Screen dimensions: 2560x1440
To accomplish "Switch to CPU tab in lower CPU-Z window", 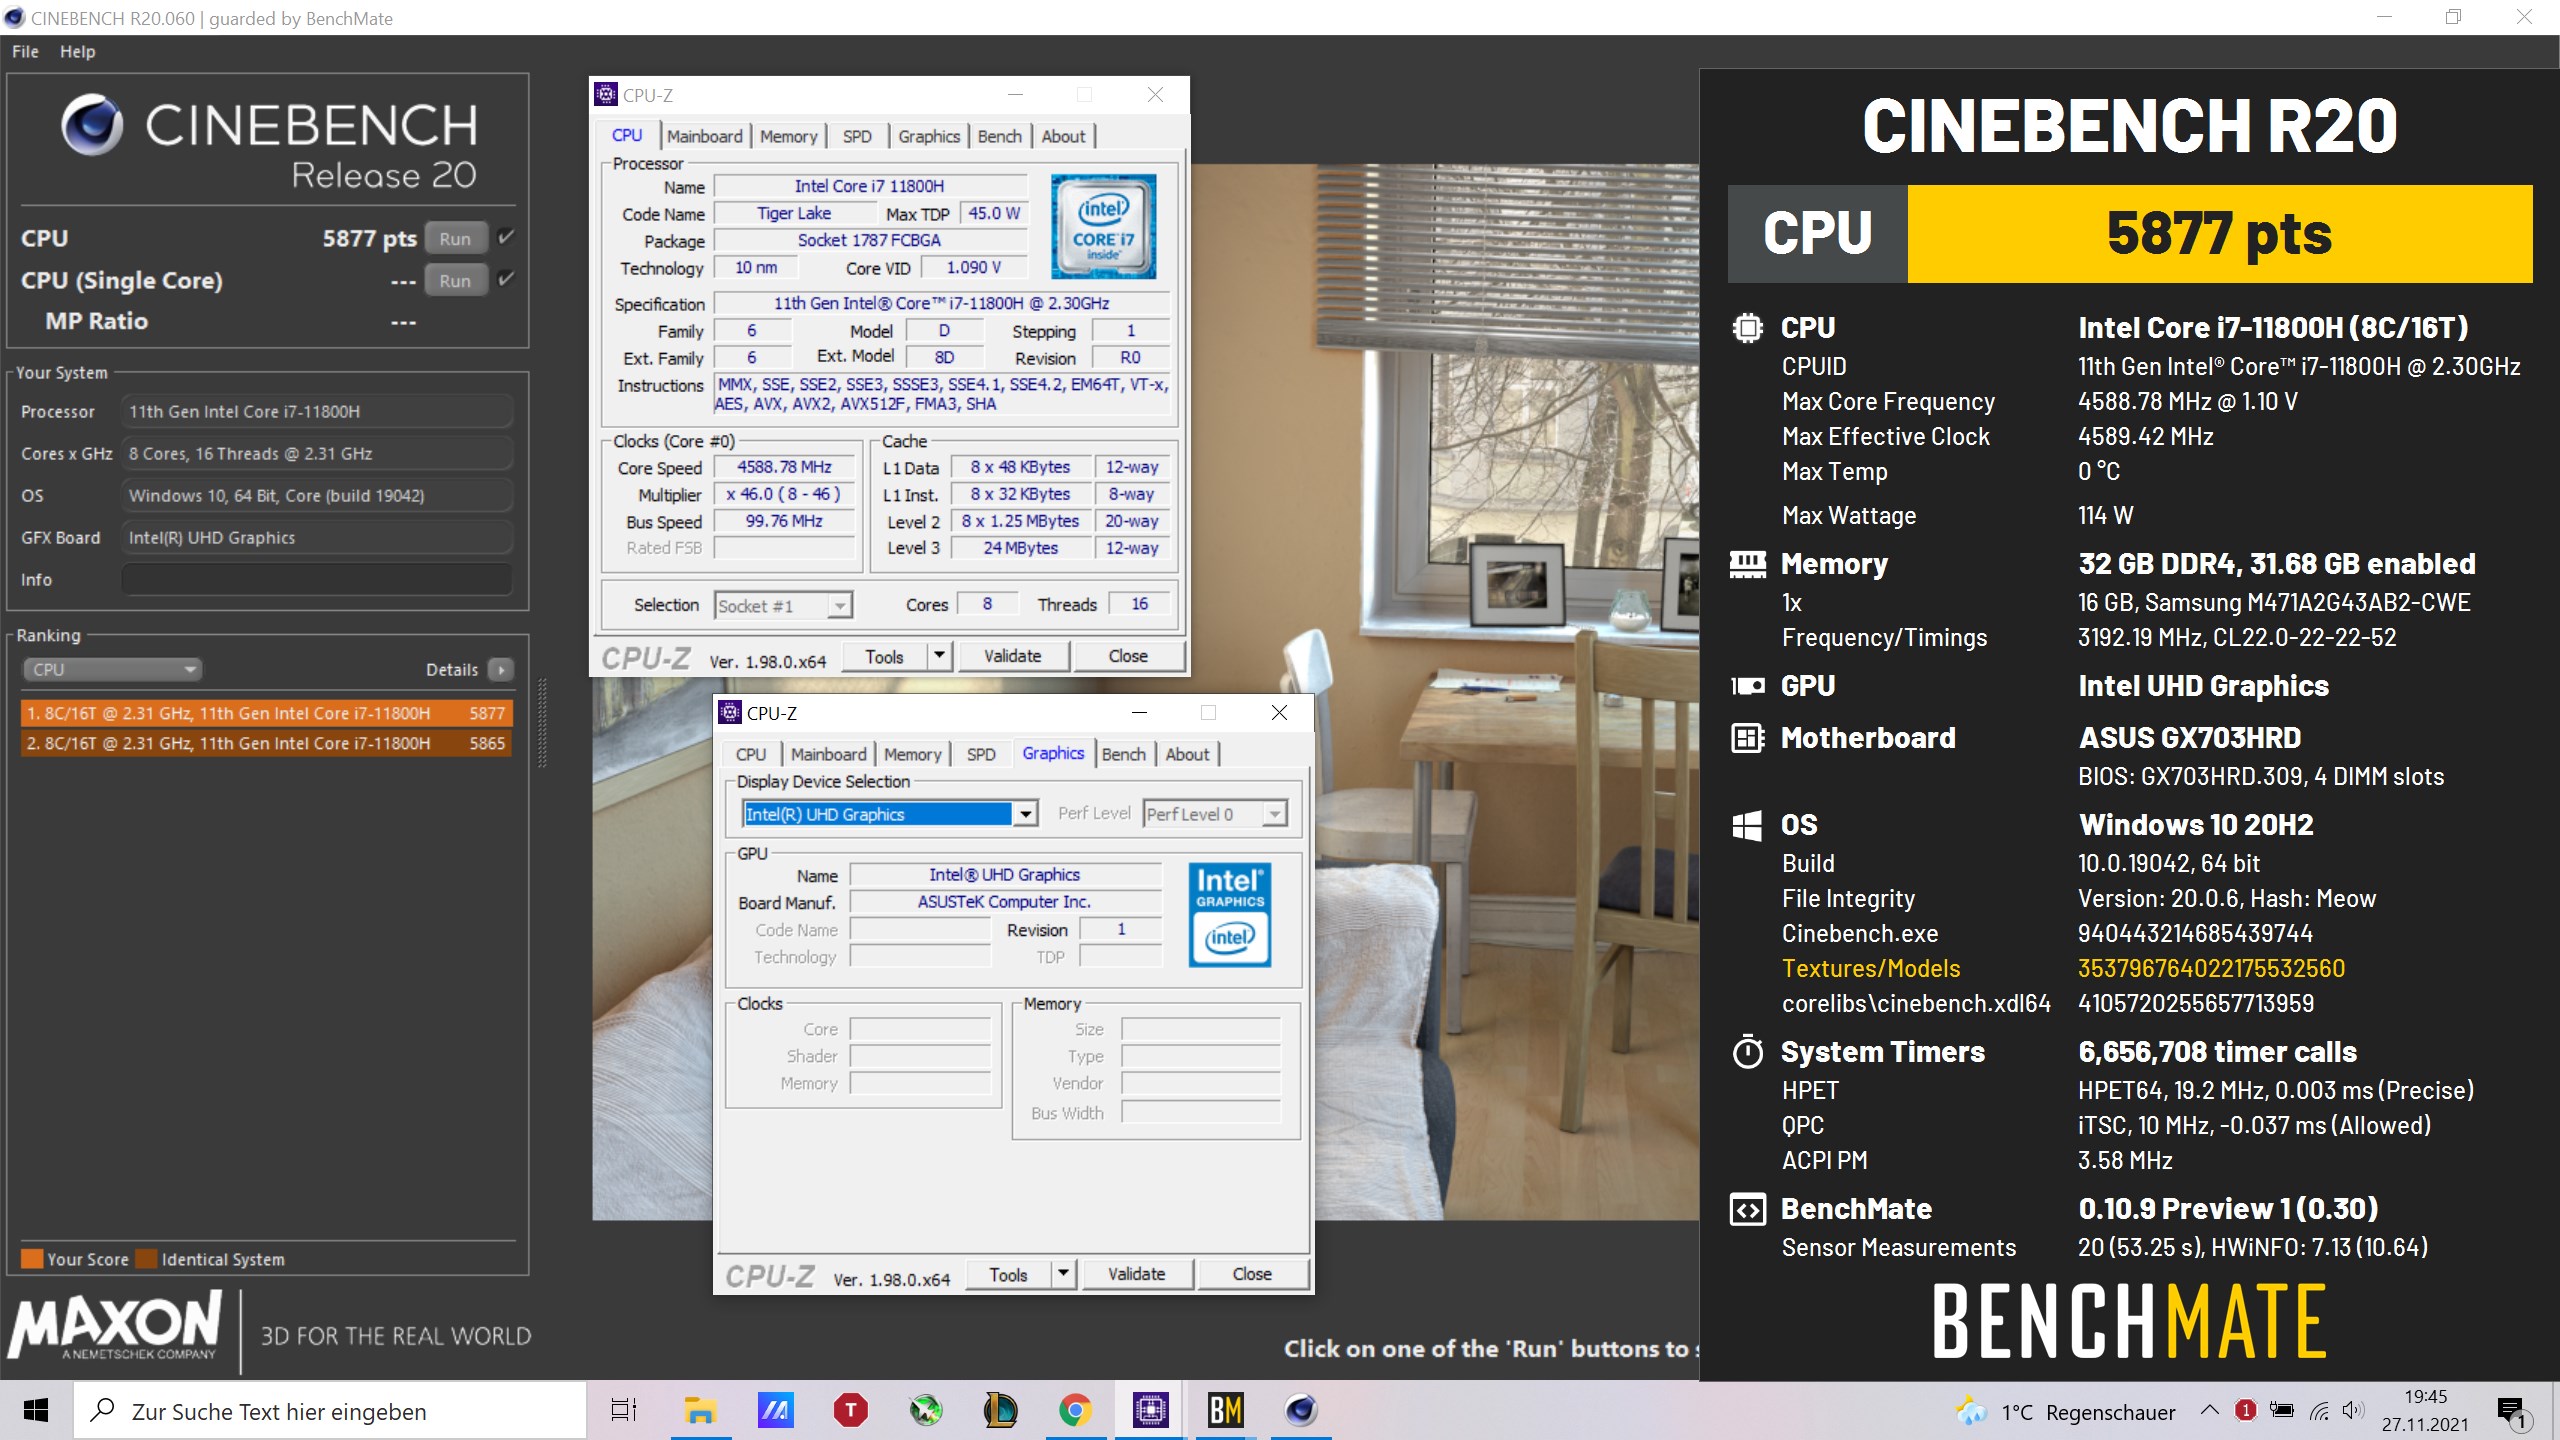I will [750, 754].
